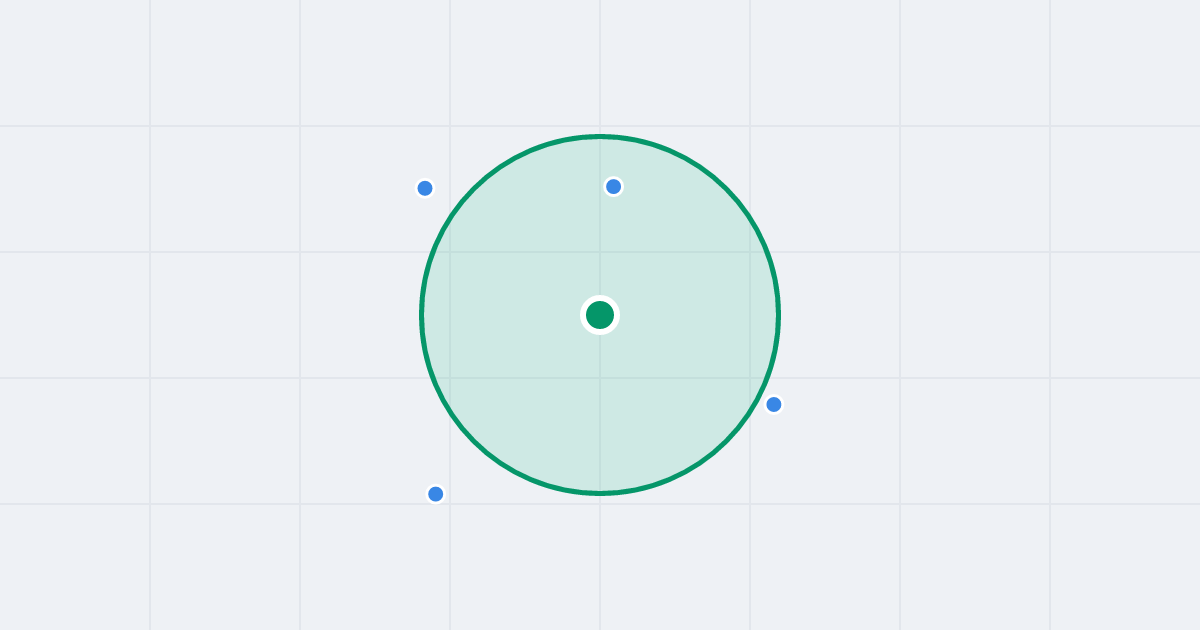The width and height of the screenshot is (1200, 630).
Task: Choose the blue marker below the circle's lower-left
Action: click(x=436, y=494)
